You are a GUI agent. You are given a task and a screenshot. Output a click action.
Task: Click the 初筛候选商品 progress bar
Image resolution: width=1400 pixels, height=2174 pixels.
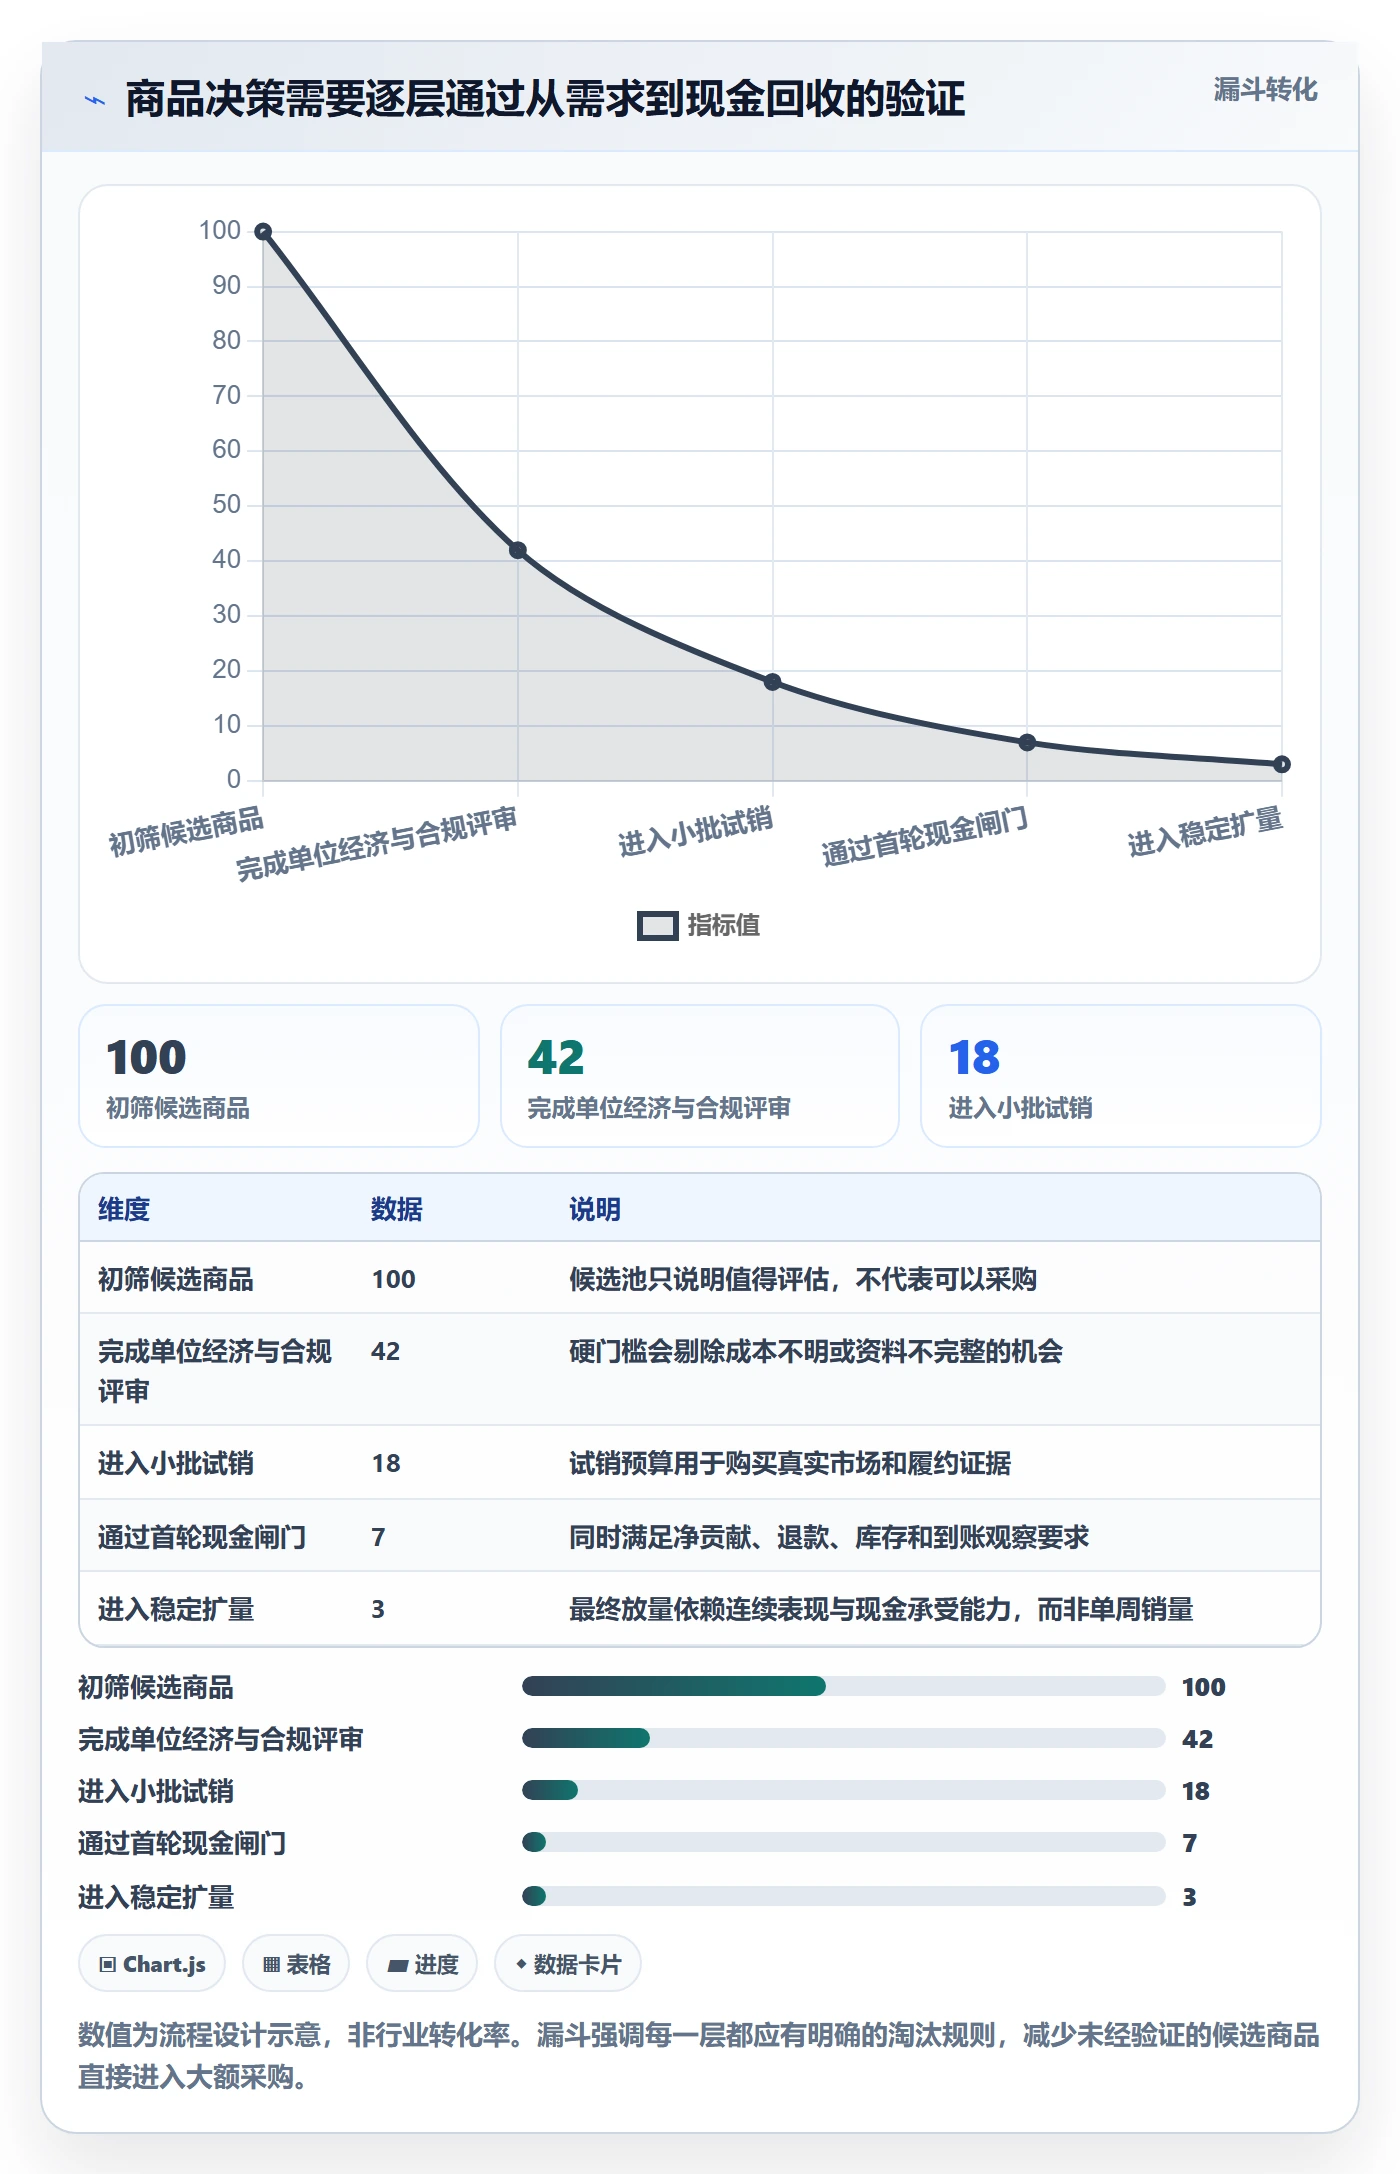pos(844,1686)
